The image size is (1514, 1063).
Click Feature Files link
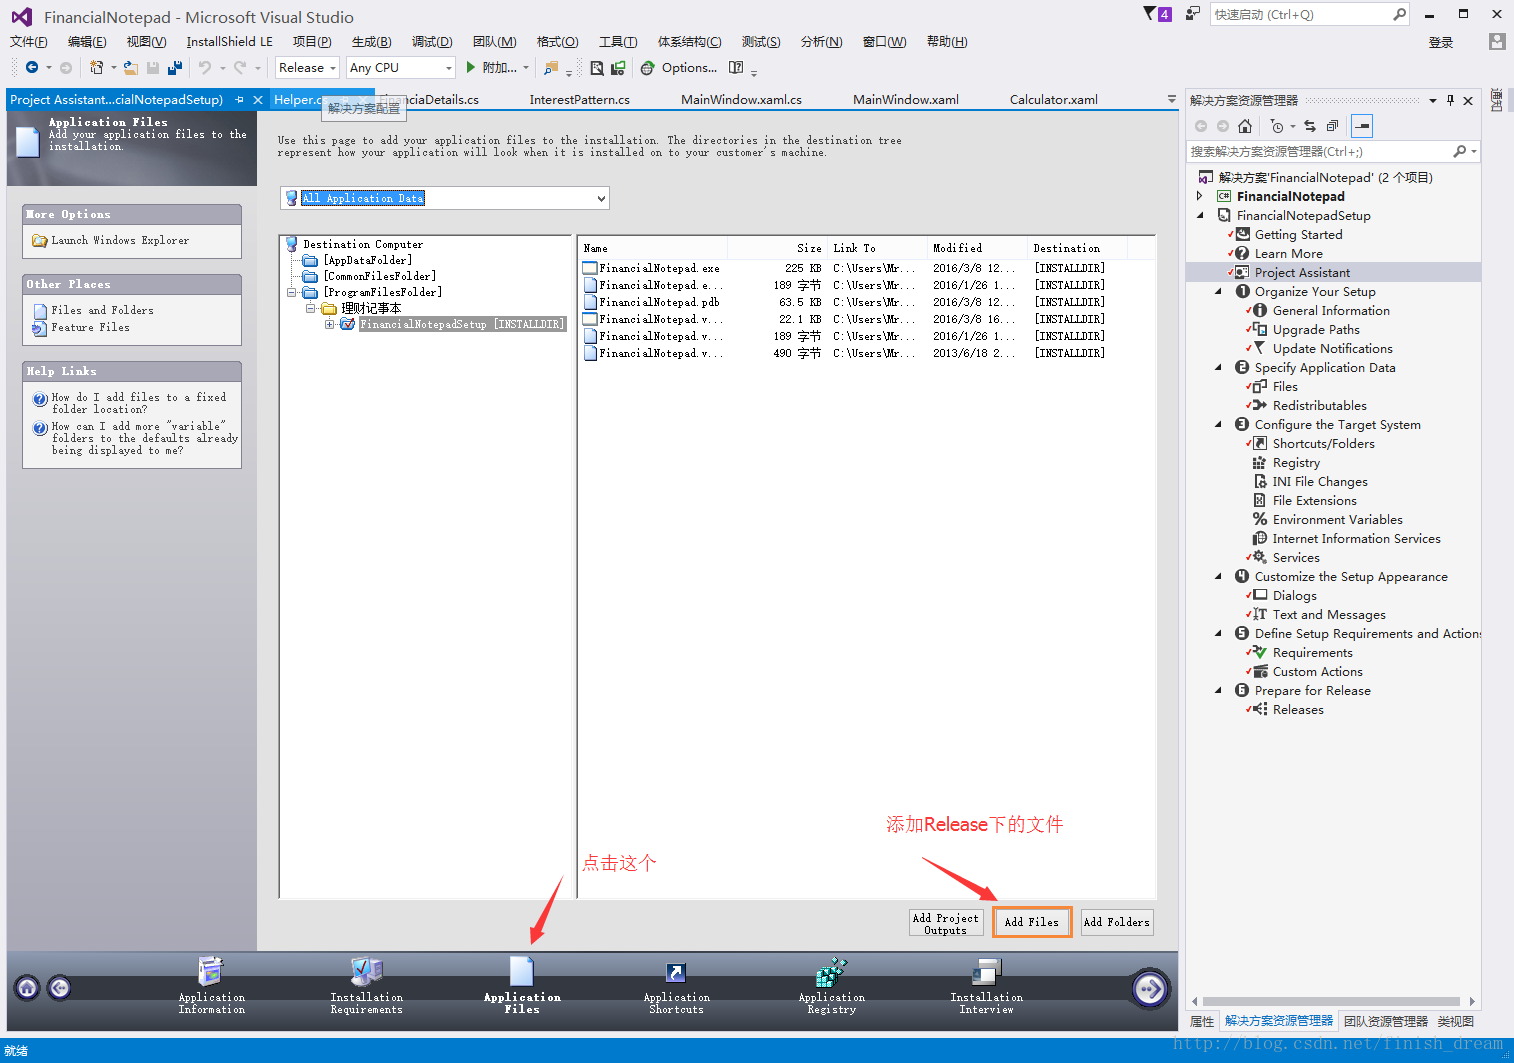coord(91,328)
